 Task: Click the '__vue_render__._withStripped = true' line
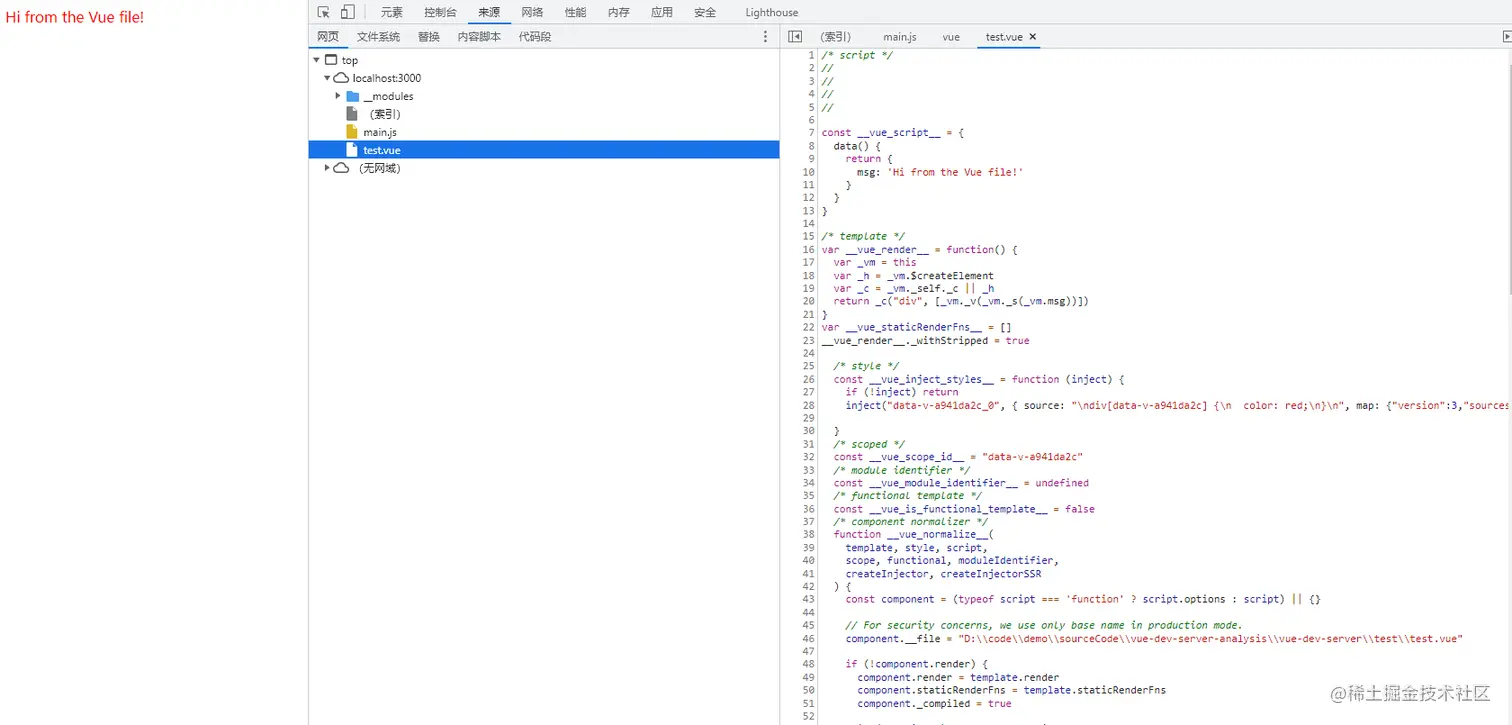tap(925, 341)
